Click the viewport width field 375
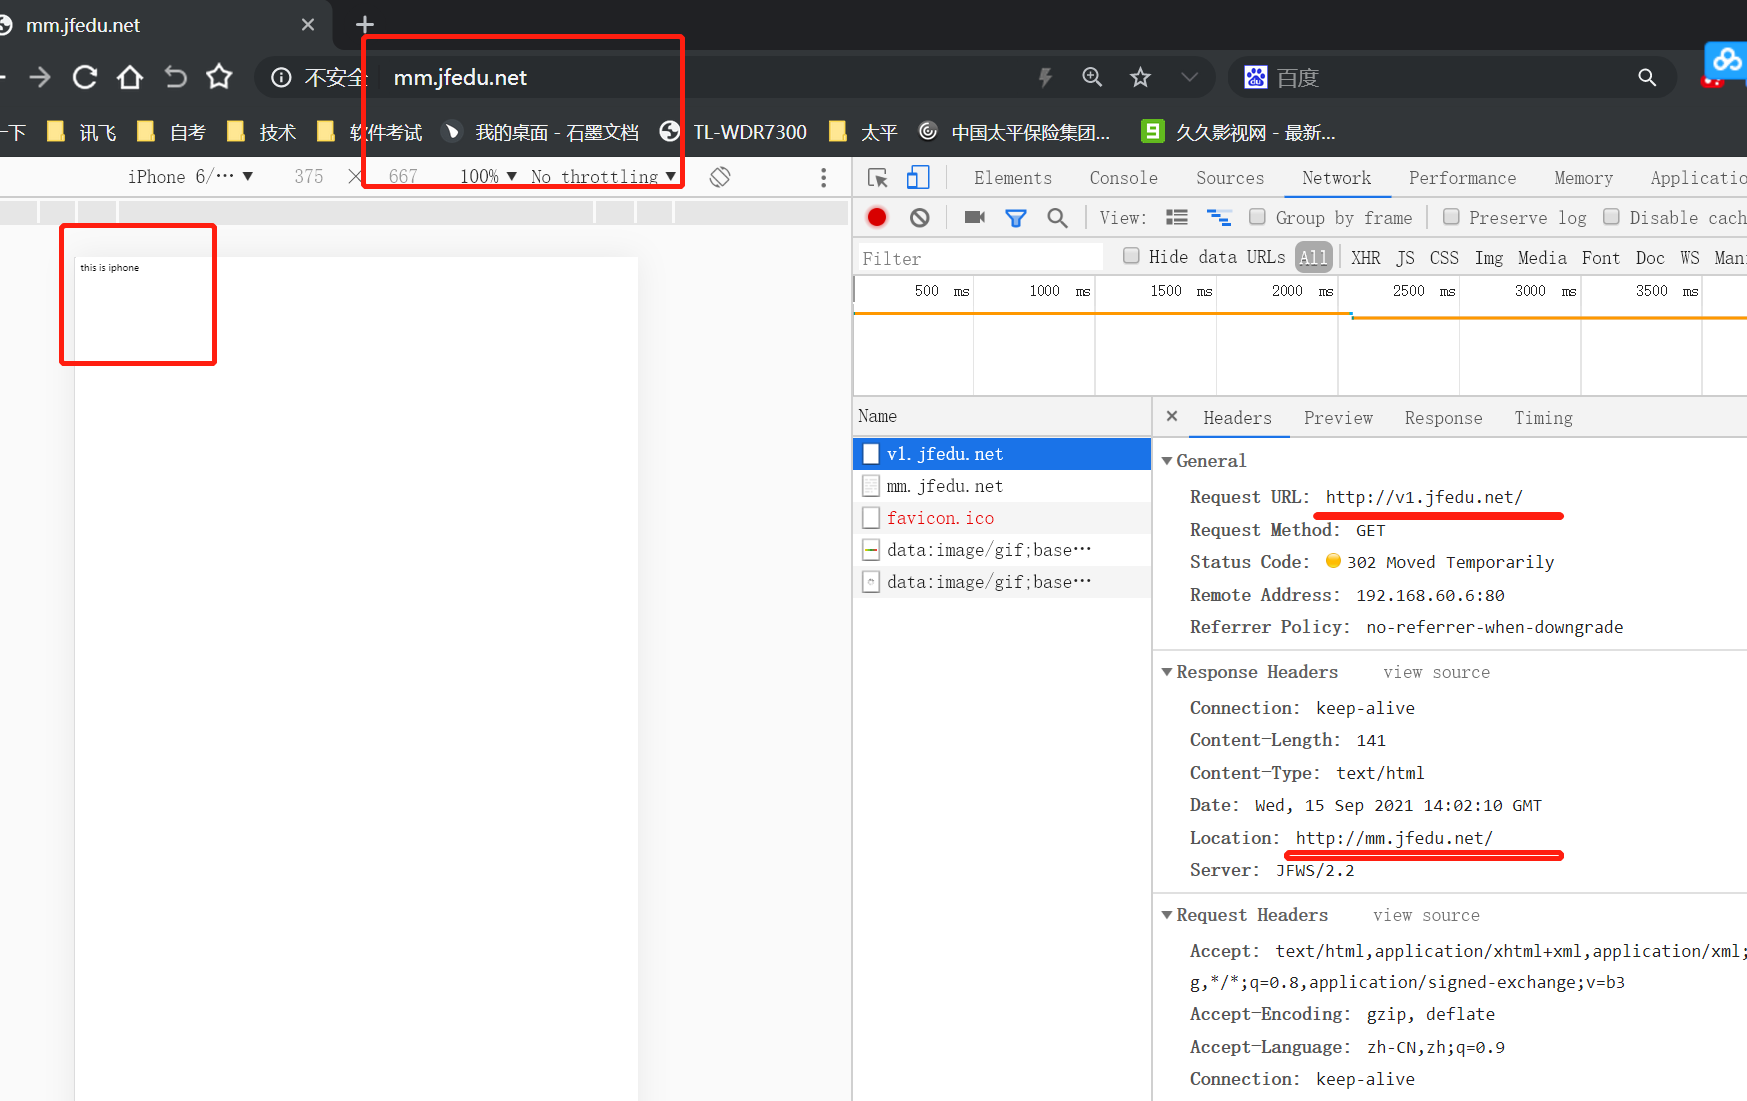1747x1101 pixels. tap(309, 177)
